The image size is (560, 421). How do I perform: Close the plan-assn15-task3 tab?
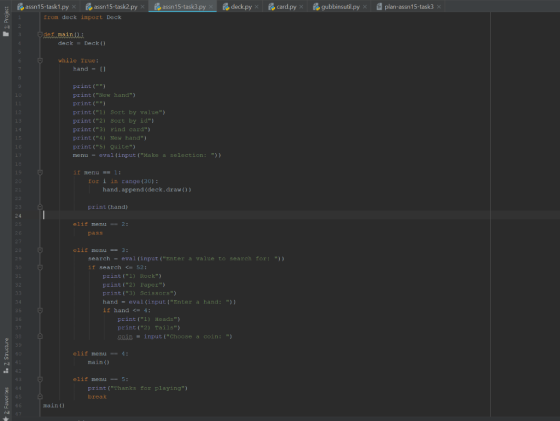[439, 7]
